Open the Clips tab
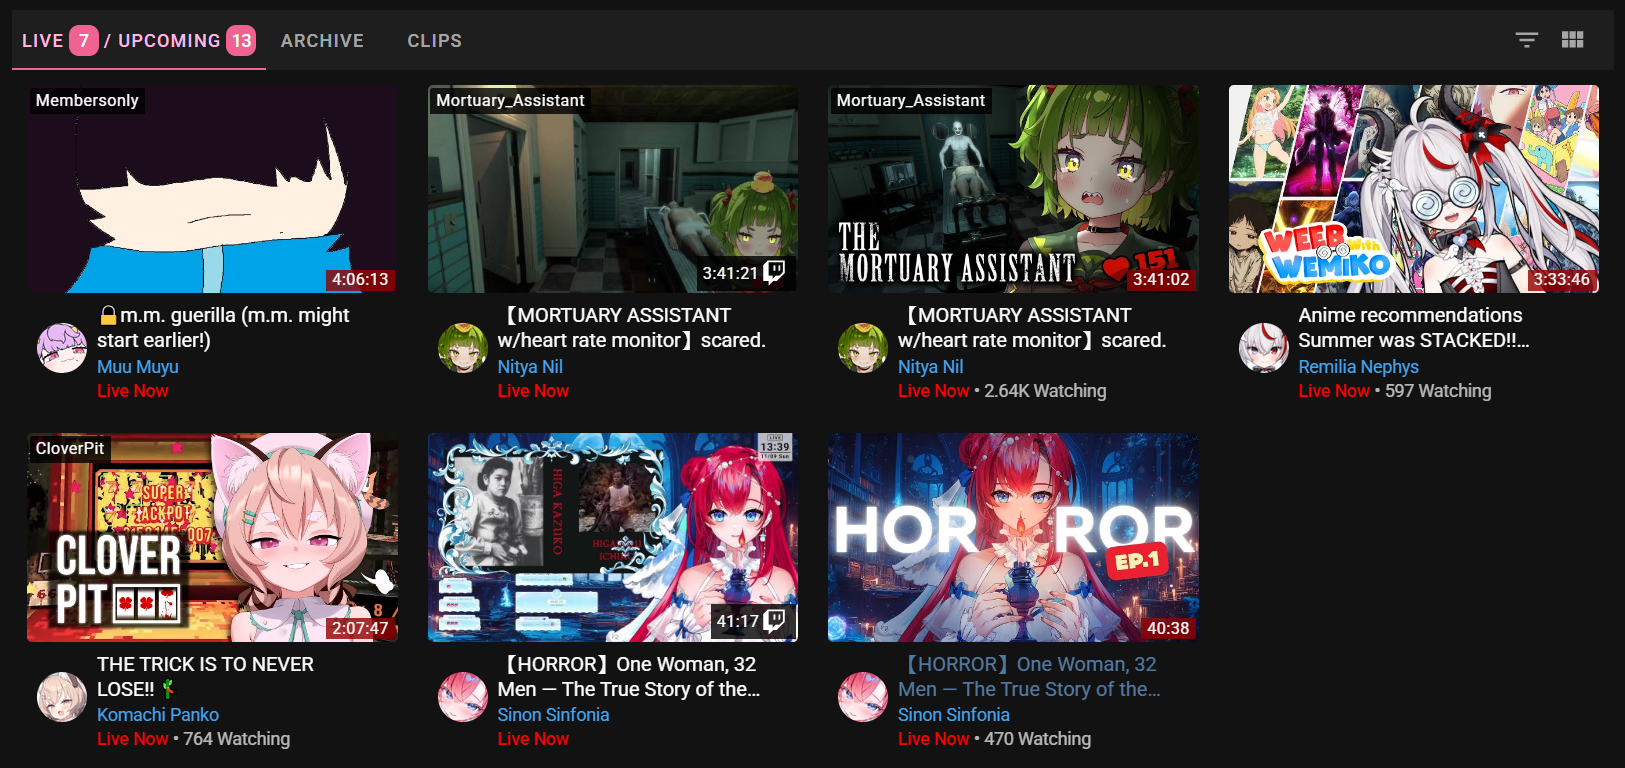This screenshot has height=768, width=1625. click(434, 41)
